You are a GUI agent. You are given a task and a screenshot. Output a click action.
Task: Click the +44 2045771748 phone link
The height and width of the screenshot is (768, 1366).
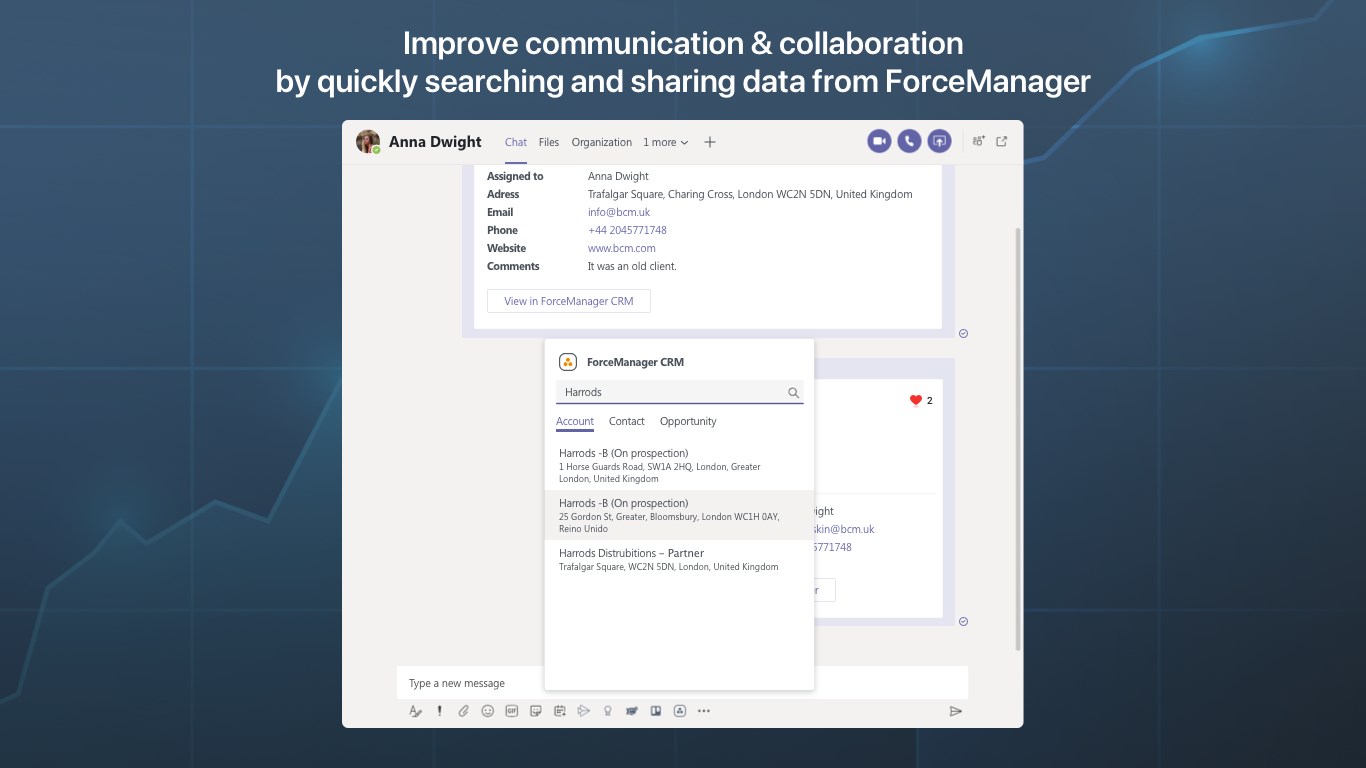[x=627, y=230]
